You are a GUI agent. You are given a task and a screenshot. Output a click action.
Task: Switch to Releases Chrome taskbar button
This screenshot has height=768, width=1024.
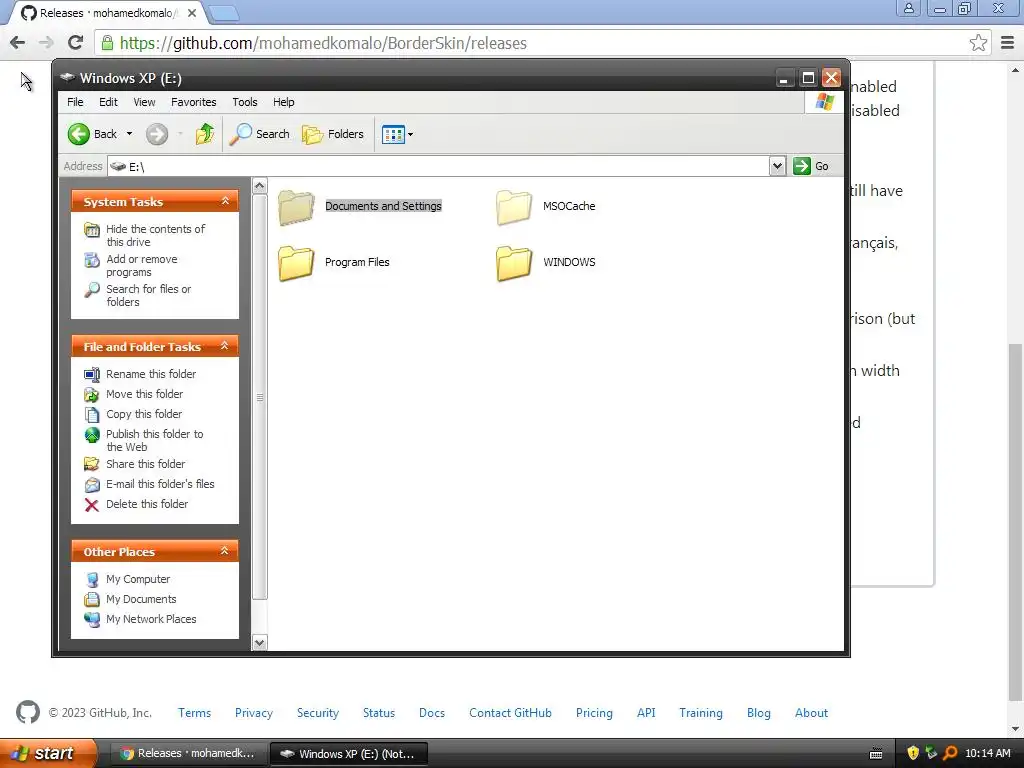point(189,754)
